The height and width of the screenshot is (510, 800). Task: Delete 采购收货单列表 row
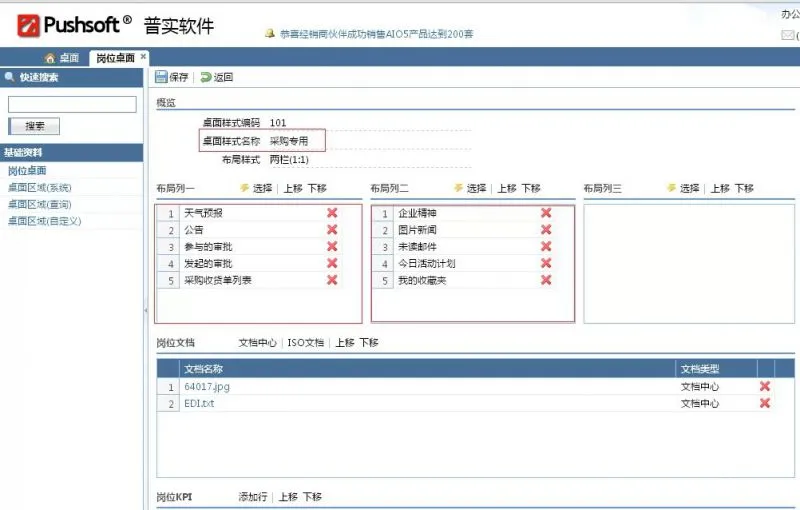[x=332, y=280]
